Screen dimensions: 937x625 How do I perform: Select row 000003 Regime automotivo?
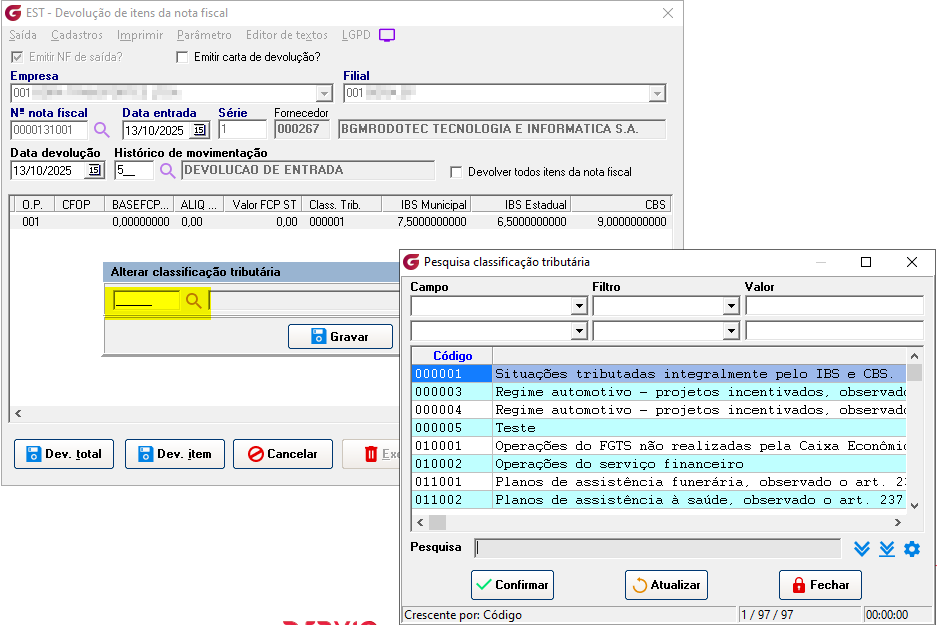pos(659,392)
